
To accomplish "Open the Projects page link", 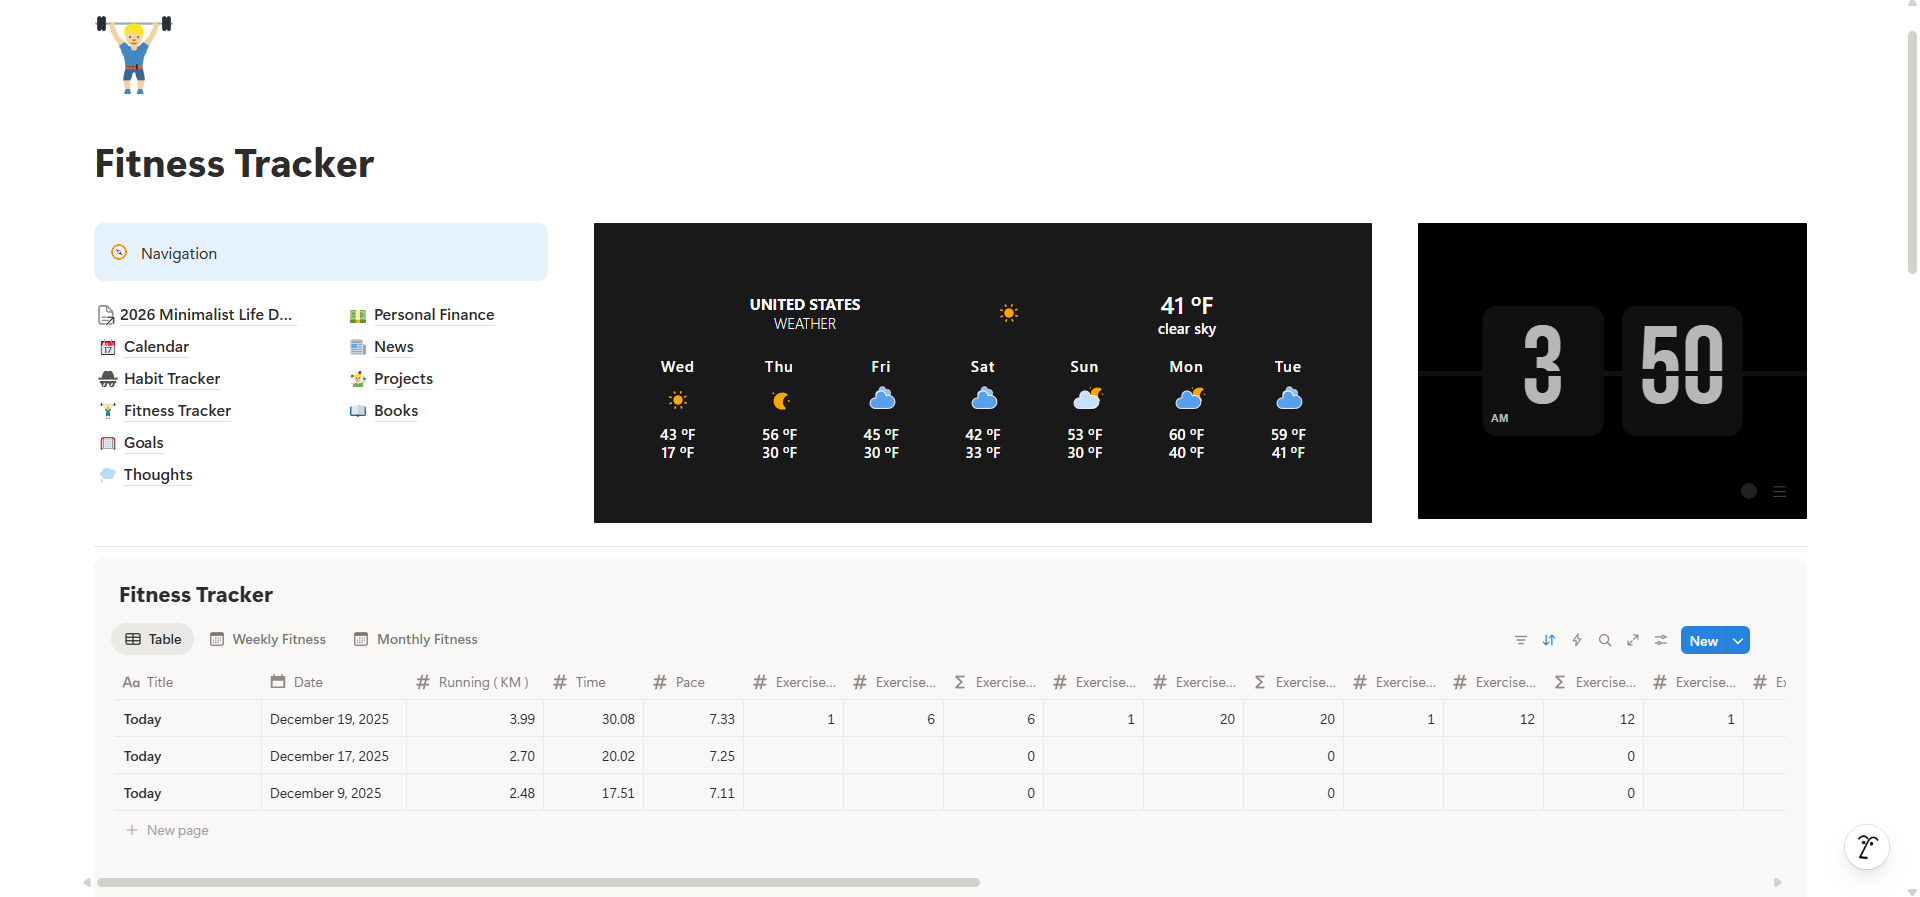I will coord(403,379).
